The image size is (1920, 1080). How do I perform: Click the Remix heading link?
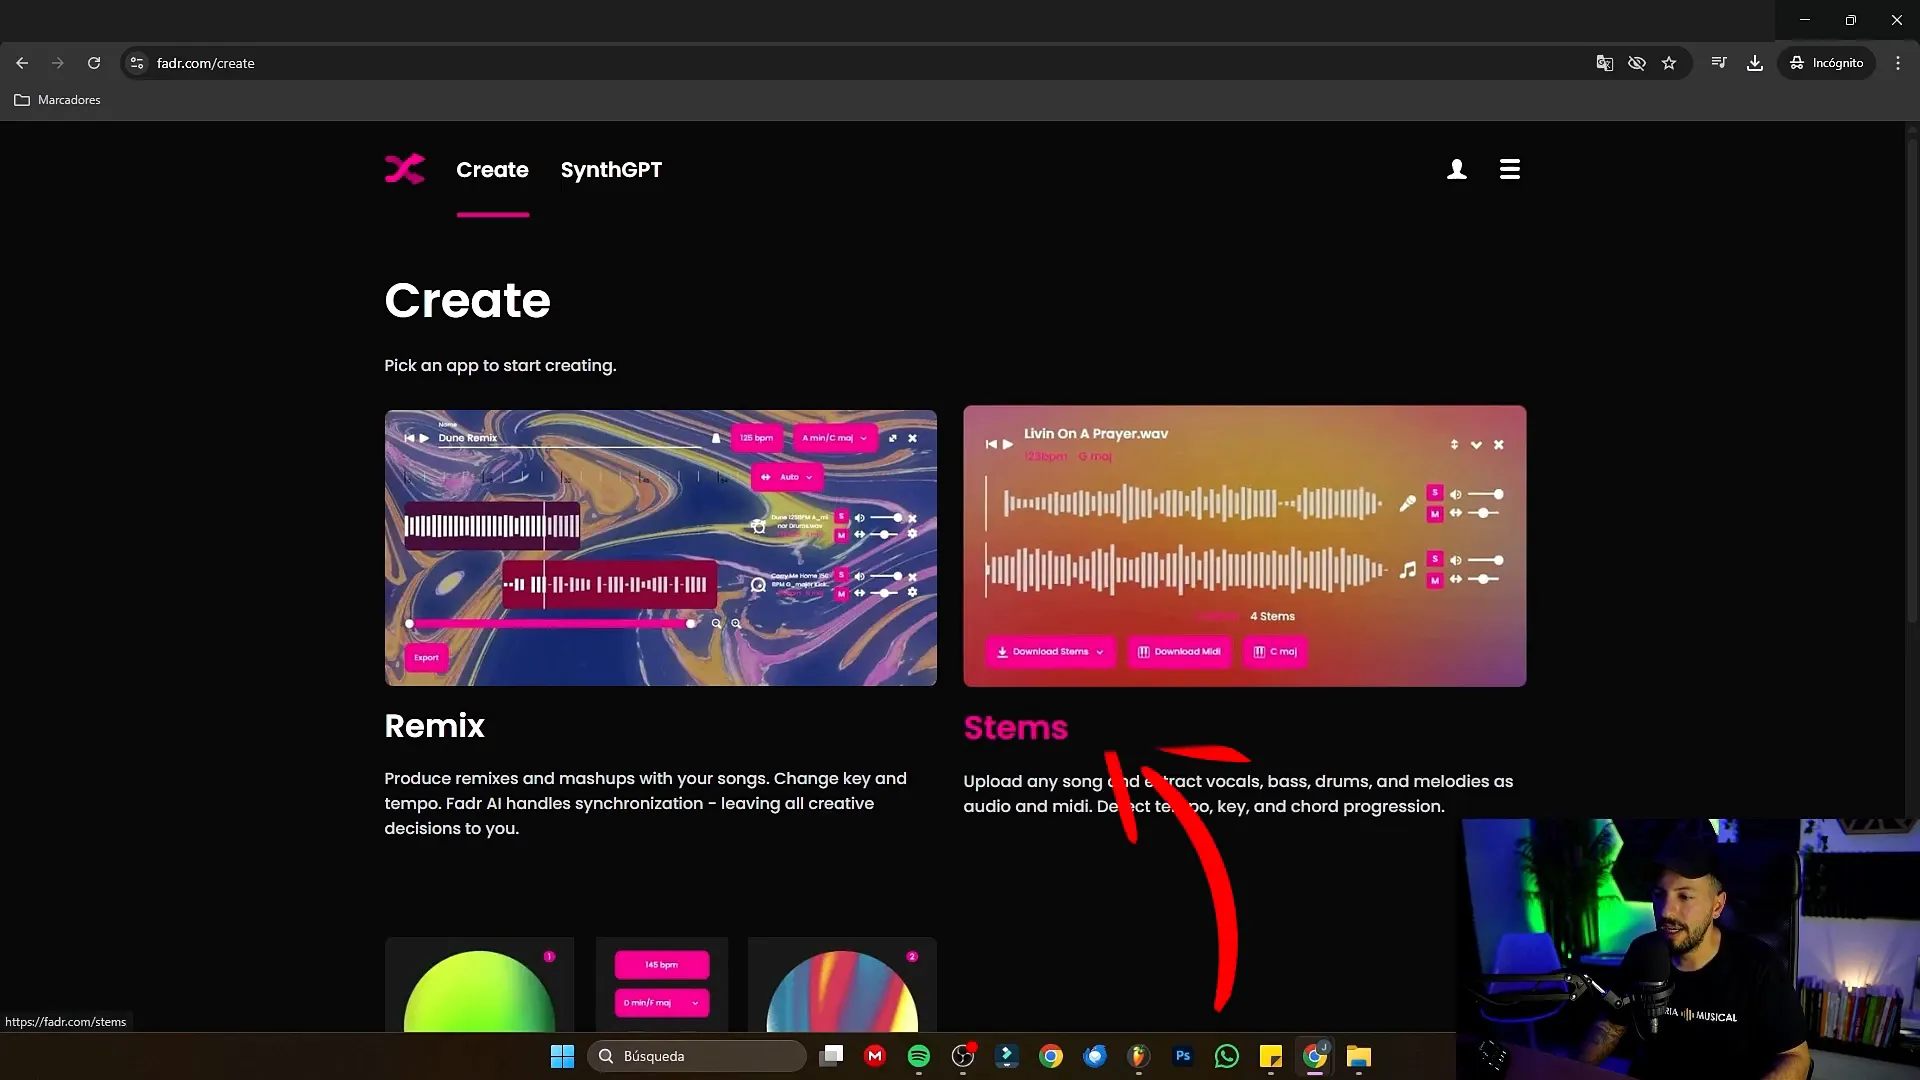434,726
